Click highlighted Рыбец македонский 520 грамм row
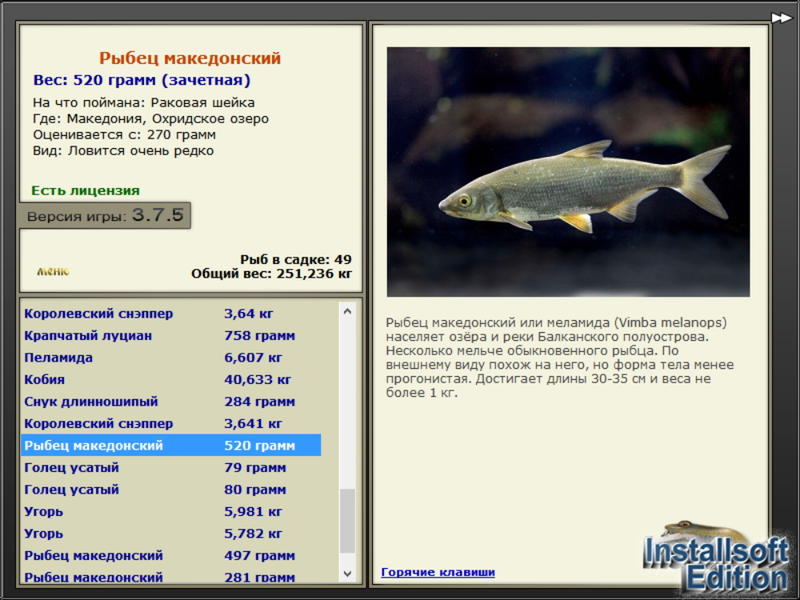 pyautogui.click(x=171, y=445)
